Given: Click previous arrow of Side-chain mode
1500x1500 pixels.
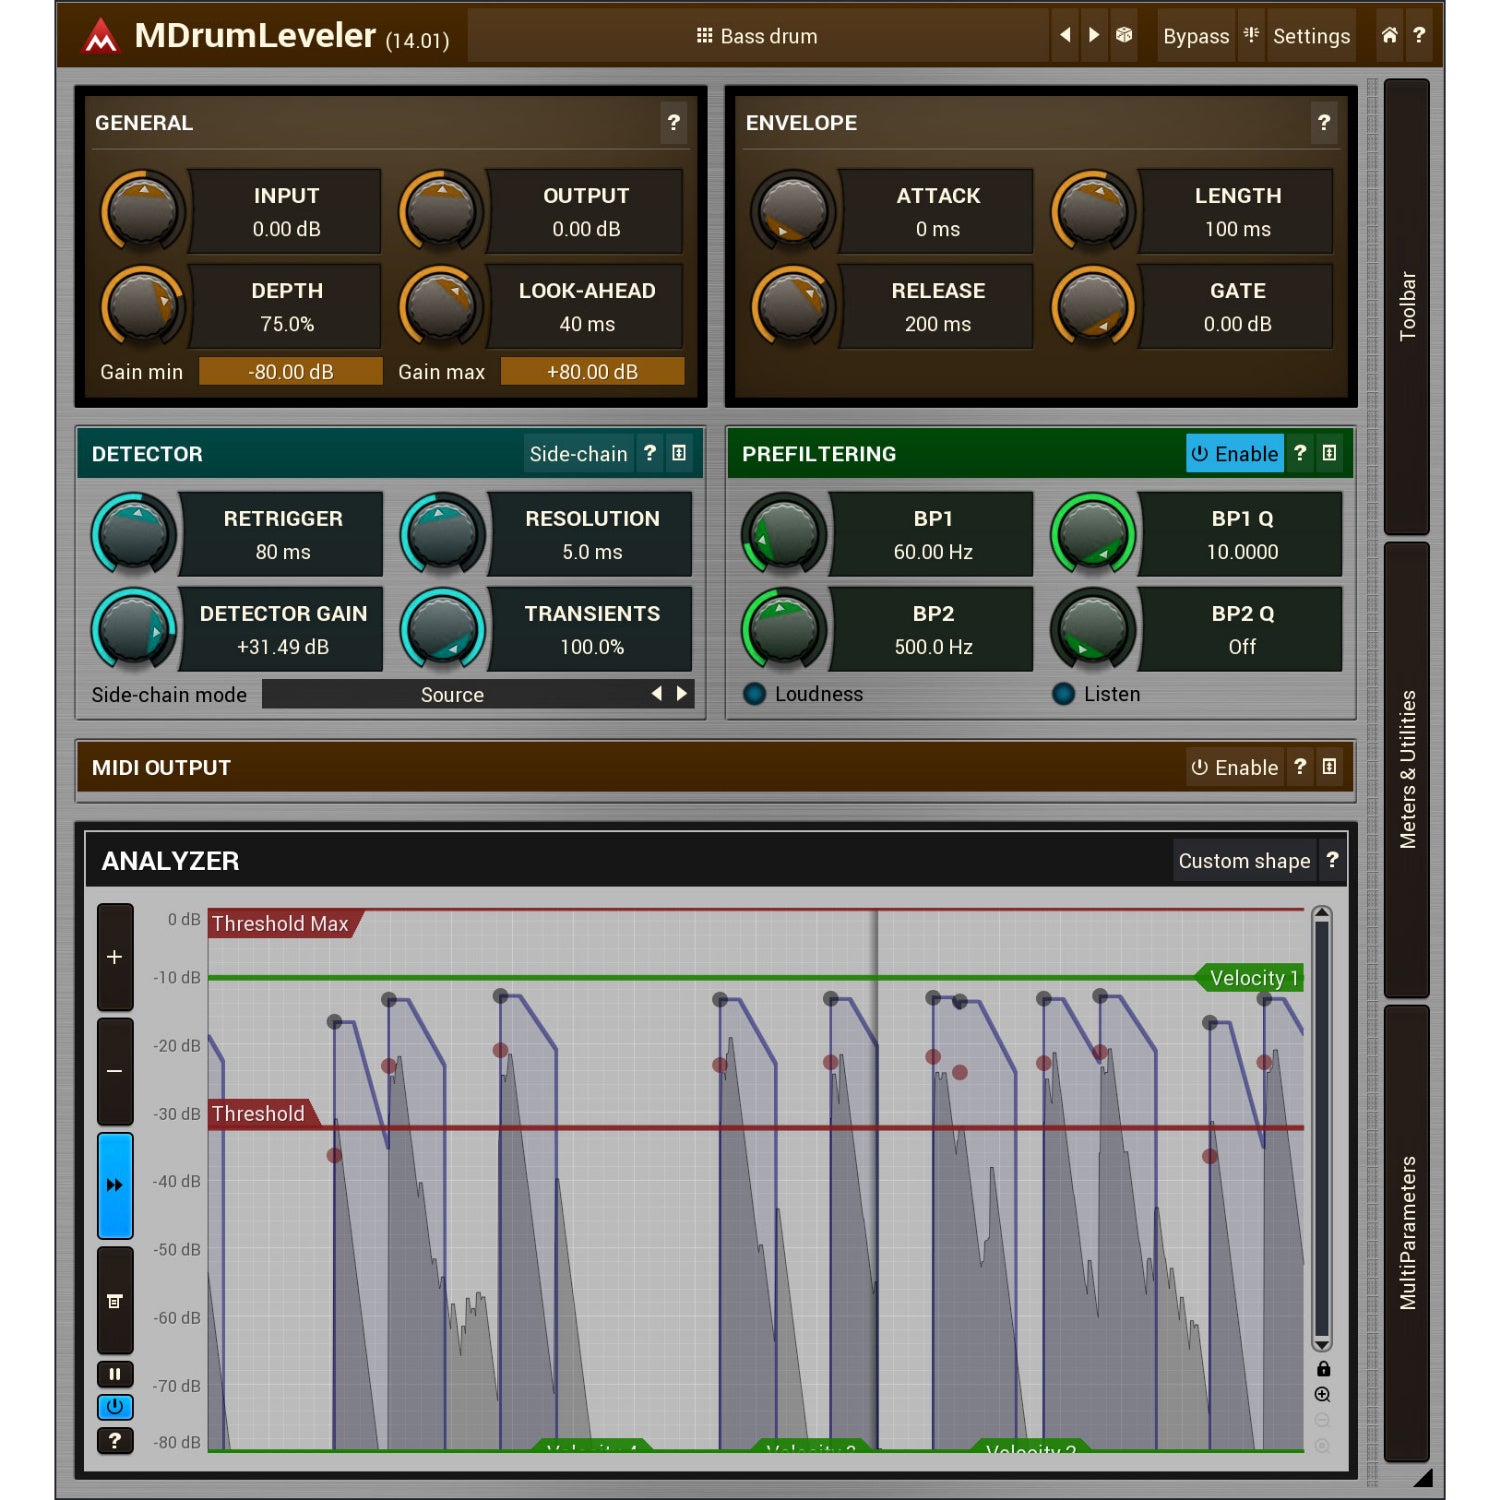Looking at the screenshot, I should coord(656,693).
